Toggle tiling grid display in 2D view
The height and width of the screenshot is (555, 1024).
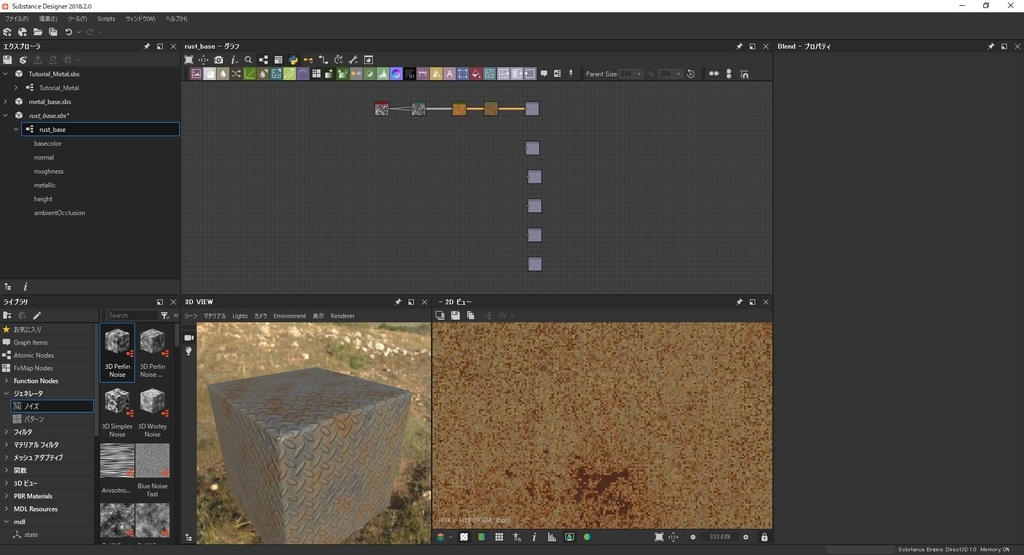click(499, 537)
